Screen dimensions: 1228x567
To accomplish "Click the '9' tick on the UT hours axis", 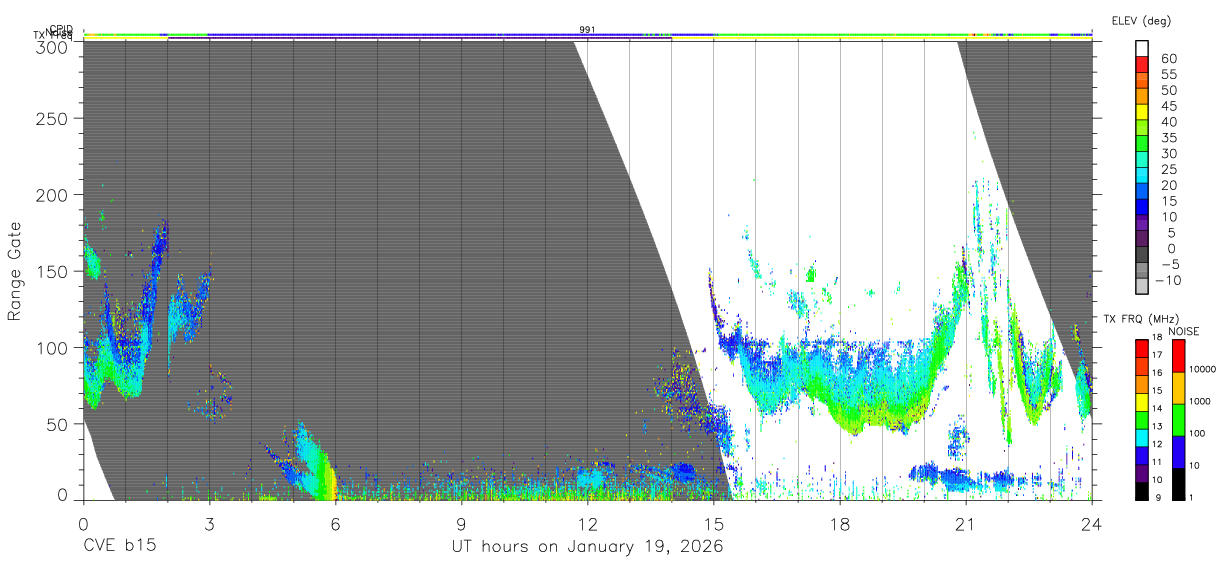I will pos(461,523).
